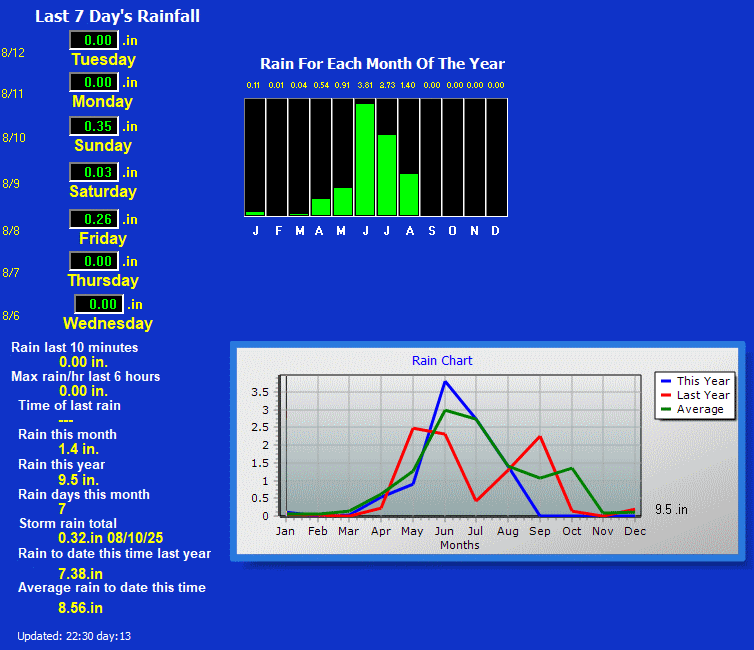754x650 pixels.
Task: Select the July bar in monthly chart
Action: [387, 174]
